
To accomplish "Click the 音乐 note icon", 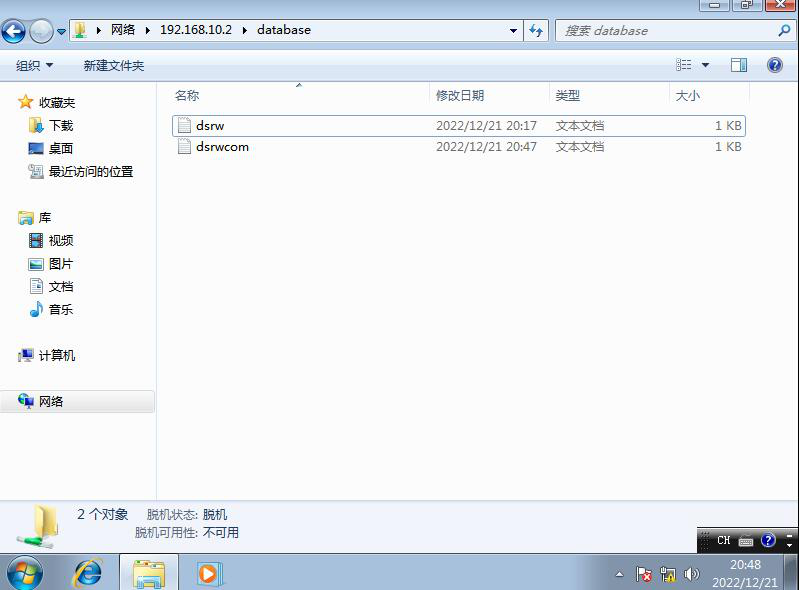I will click(x=36, y=309).
